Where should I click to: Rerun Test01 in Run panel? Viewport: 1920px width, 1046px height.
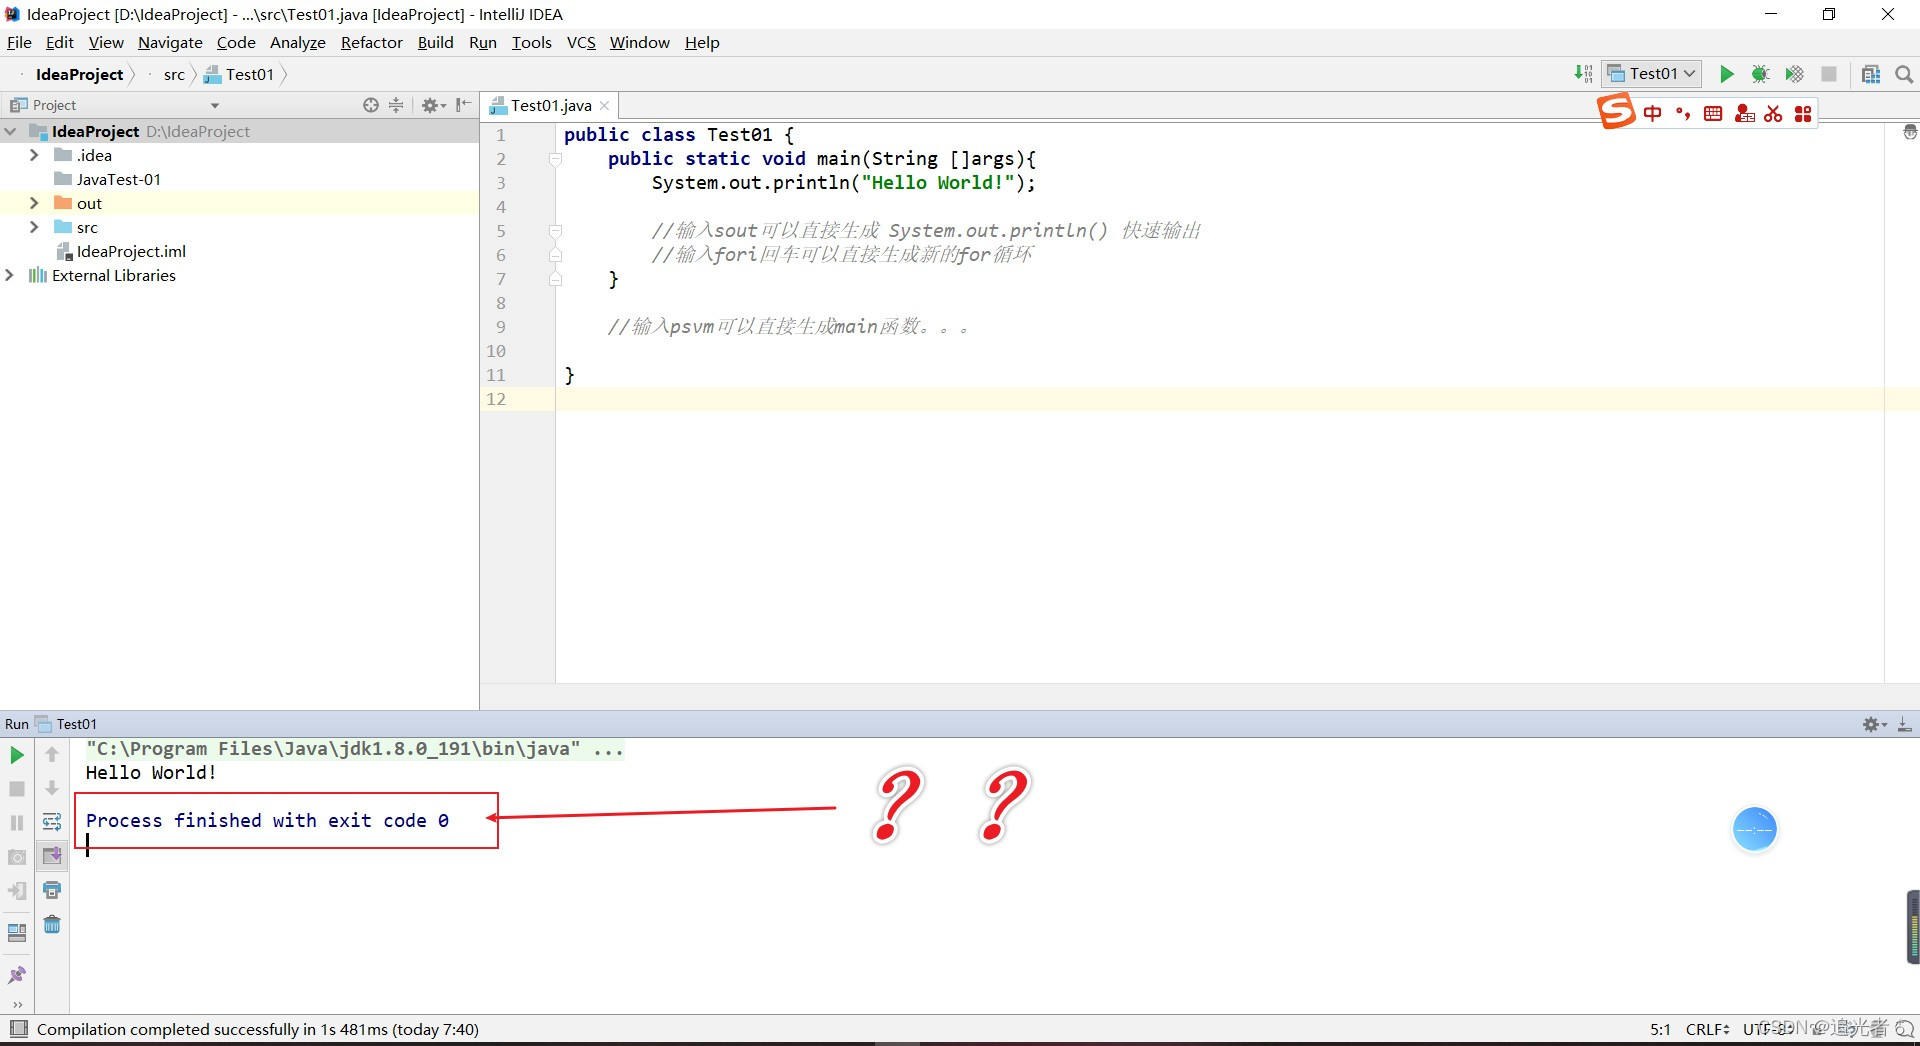pyautogui.click(x=17, y=755)
